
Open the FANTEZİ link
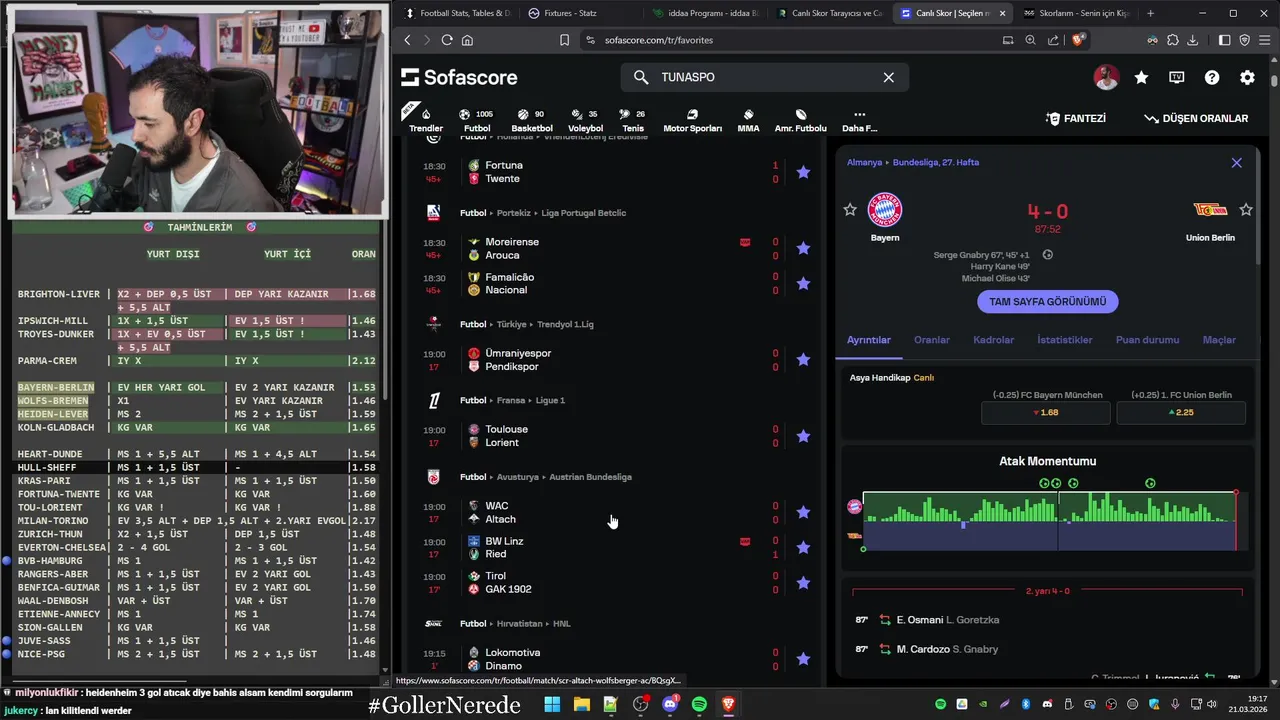(1076, 118)
